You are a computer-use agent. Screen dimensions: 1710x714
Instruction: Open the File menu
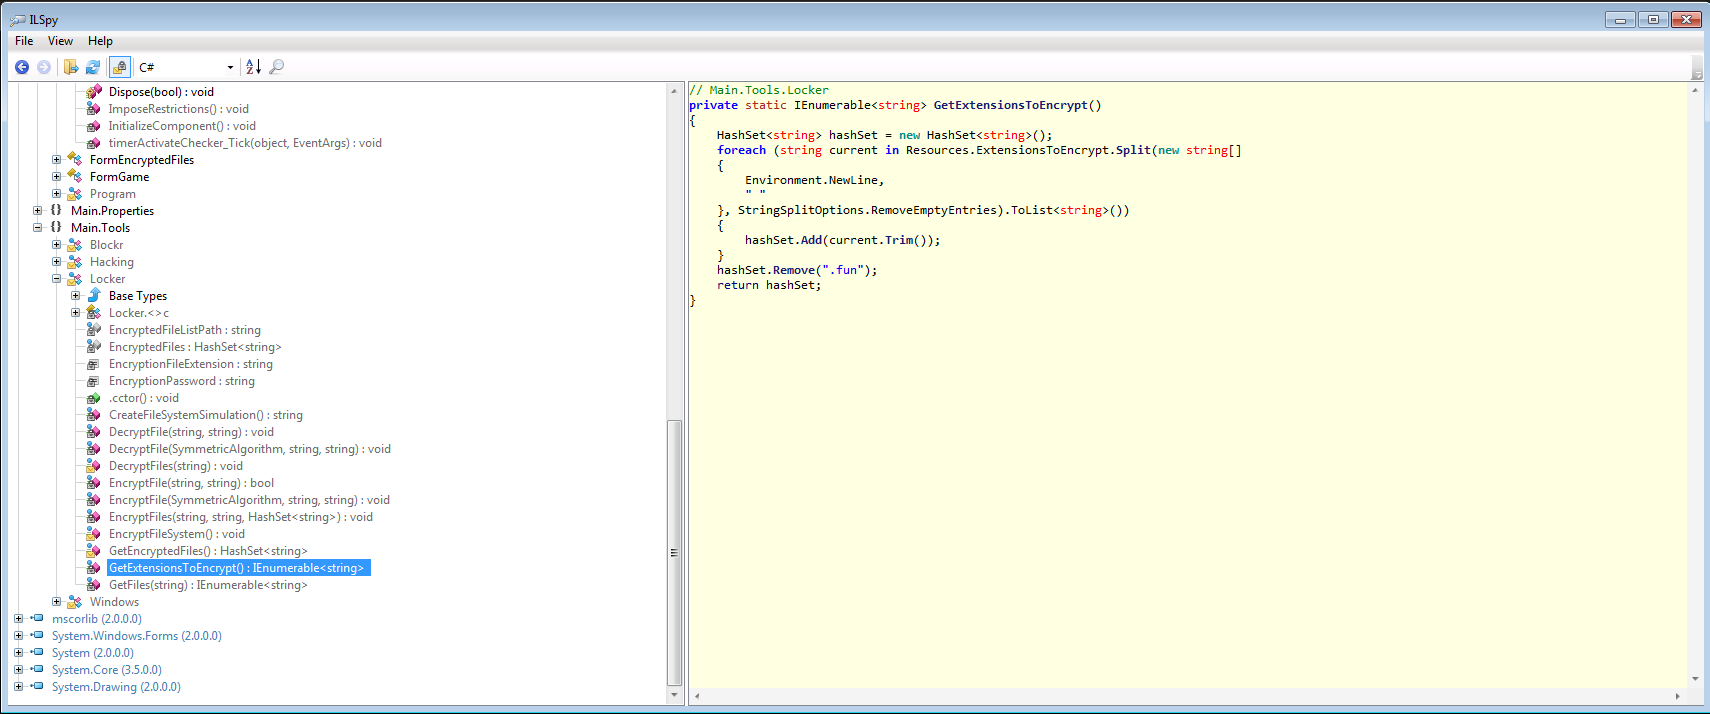click(x=24, y=41)
